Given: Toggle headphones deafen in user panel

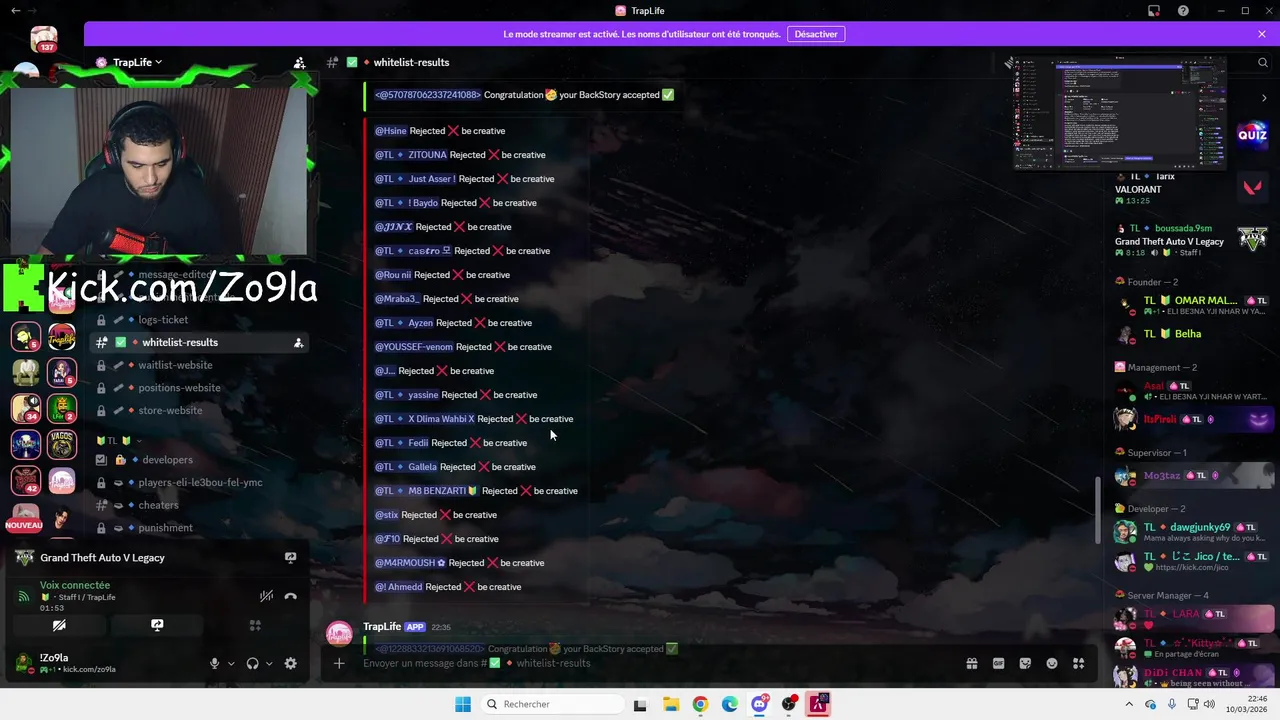Looking at the screenshot, I should point(252,663).
